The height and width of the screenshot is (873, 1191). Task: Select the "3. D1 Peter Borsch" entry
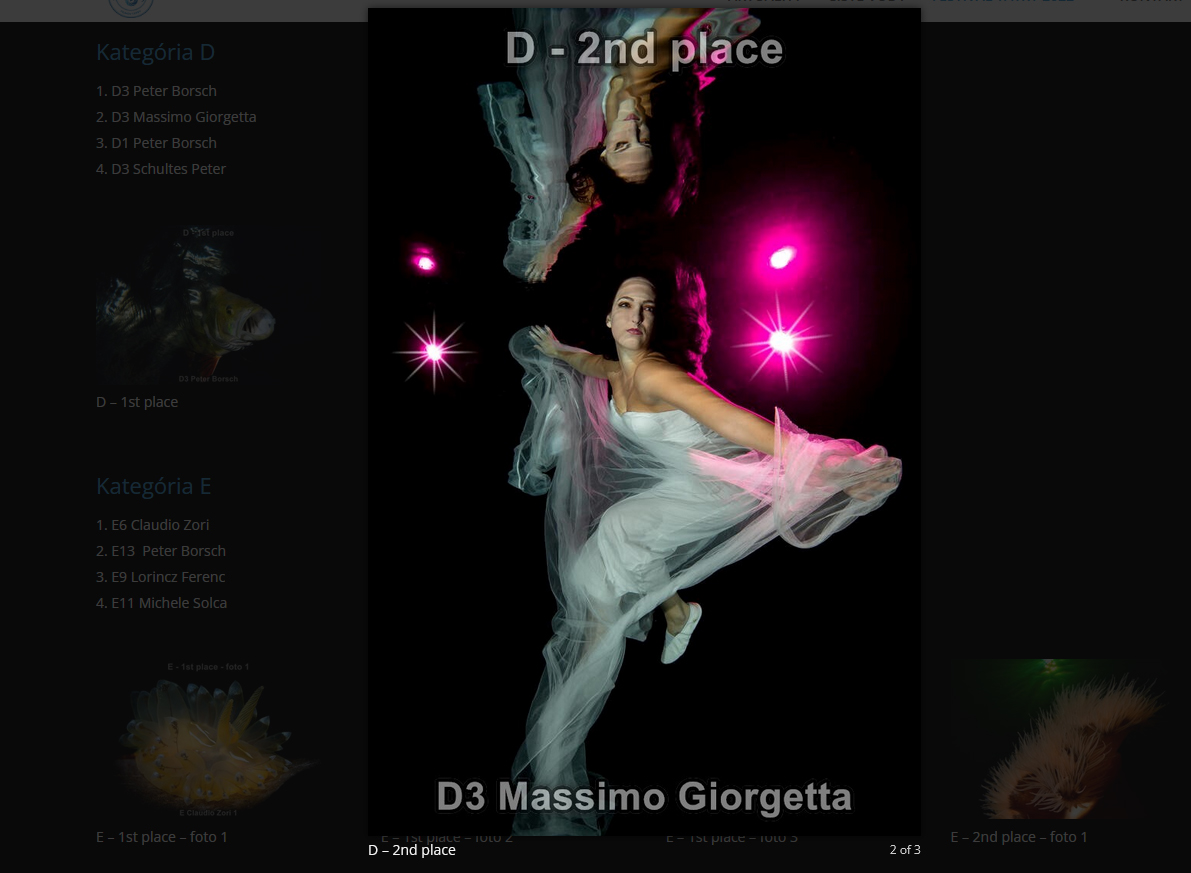(x=156, y=143)
